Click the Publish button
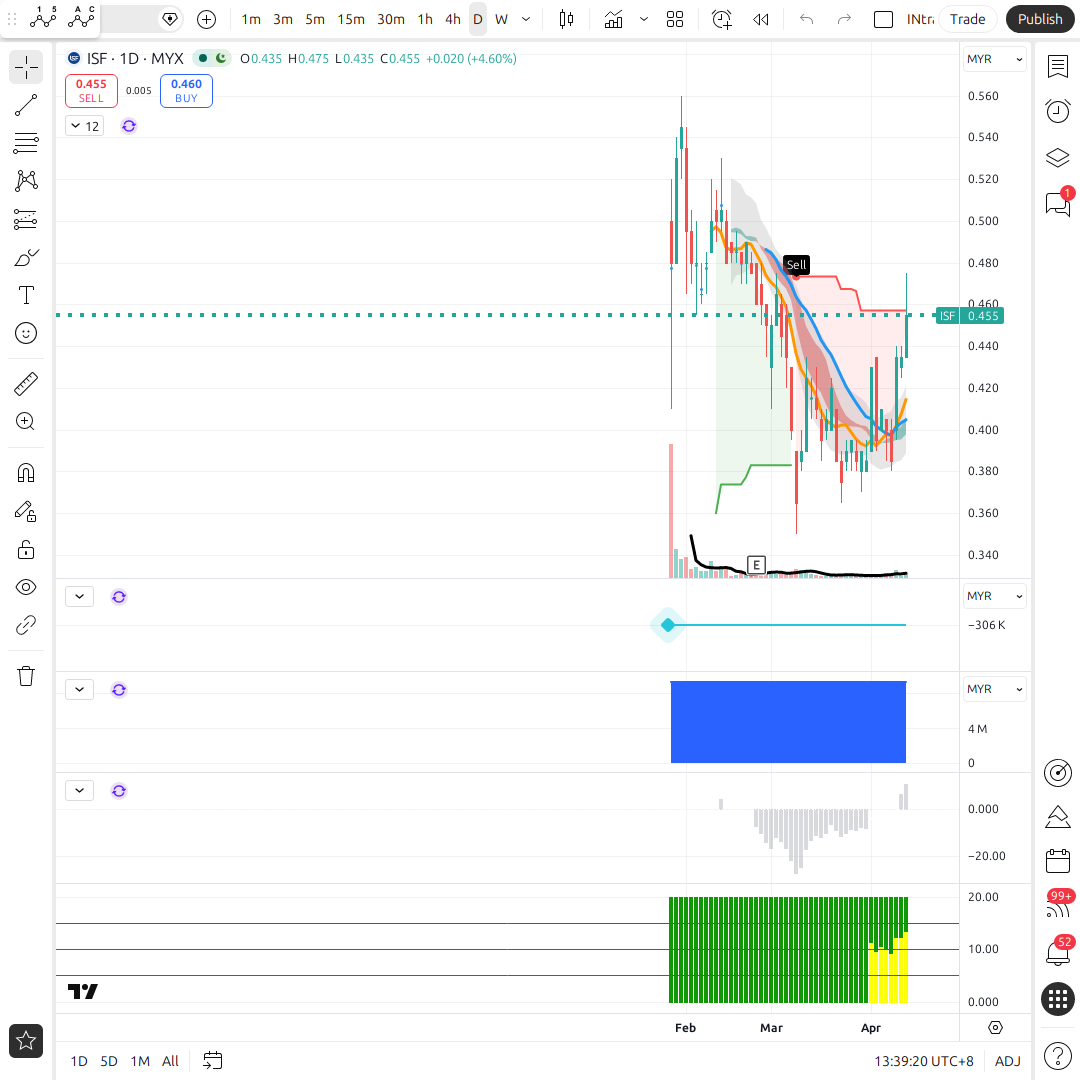Screen dimensions: 1080x1080 1040,19
